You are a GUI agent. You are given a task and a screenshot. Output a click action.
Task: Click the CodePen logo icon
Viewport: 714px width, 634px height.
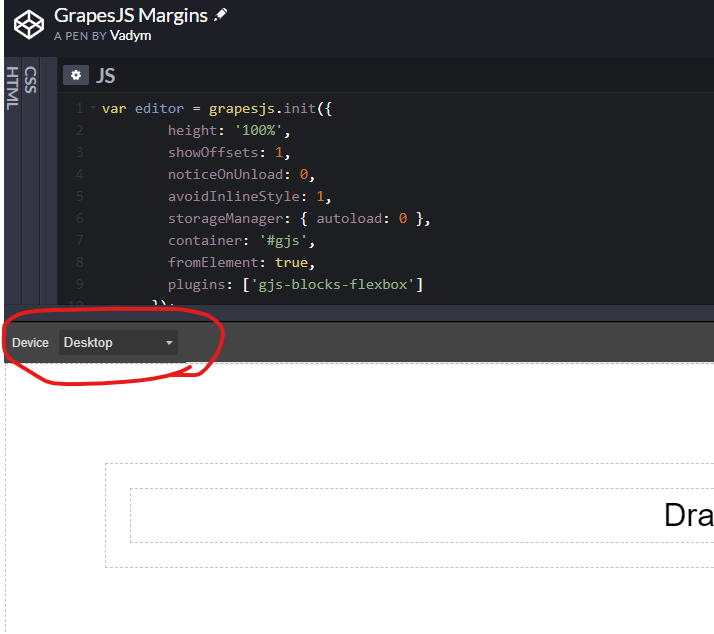(x=29, y=25)
